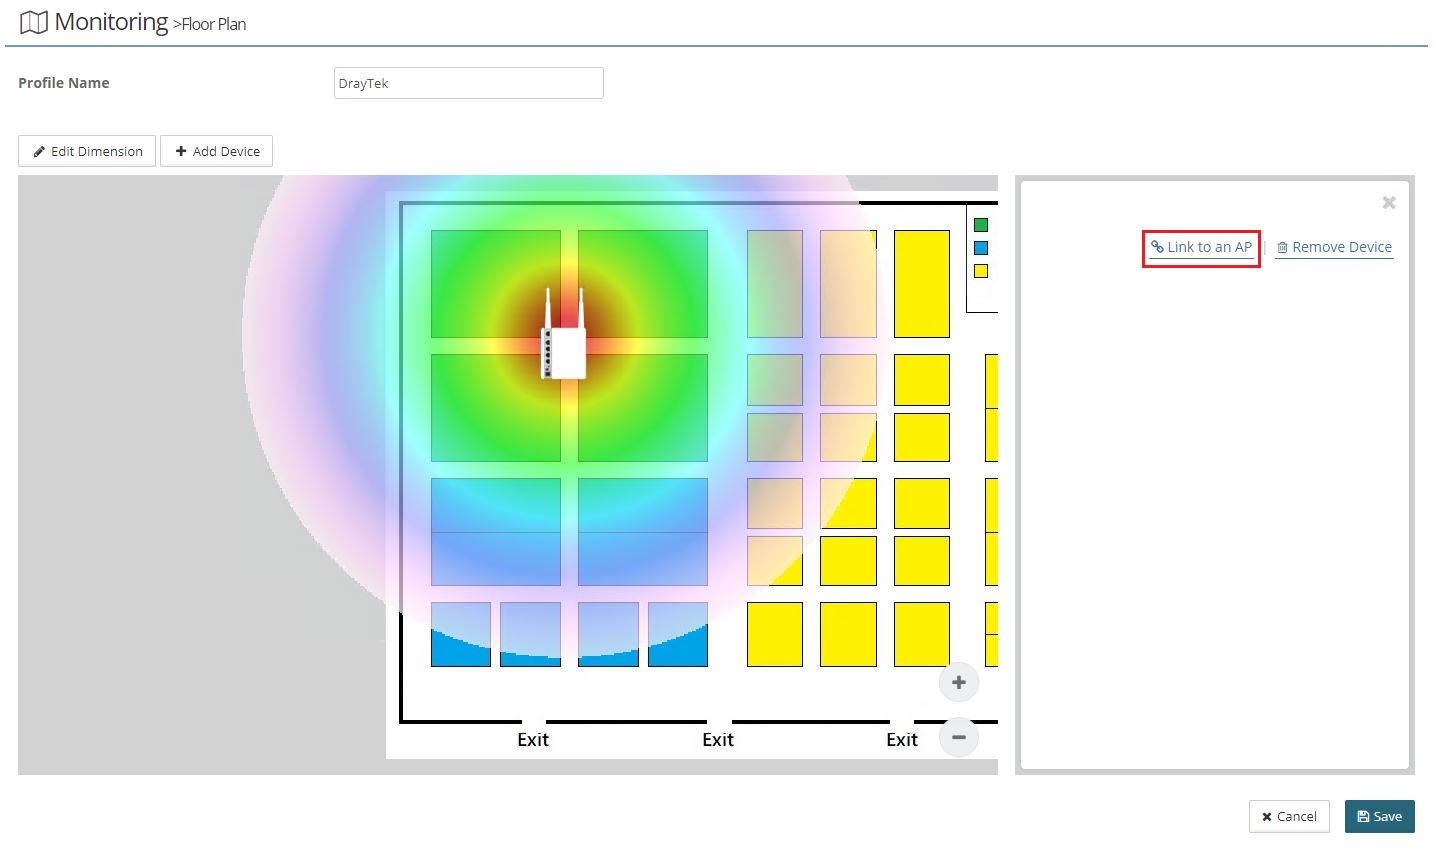The image size is (1436, 857).
Task: Click the Floor Plan breadcrumb text
Action: tap(213, 24)
